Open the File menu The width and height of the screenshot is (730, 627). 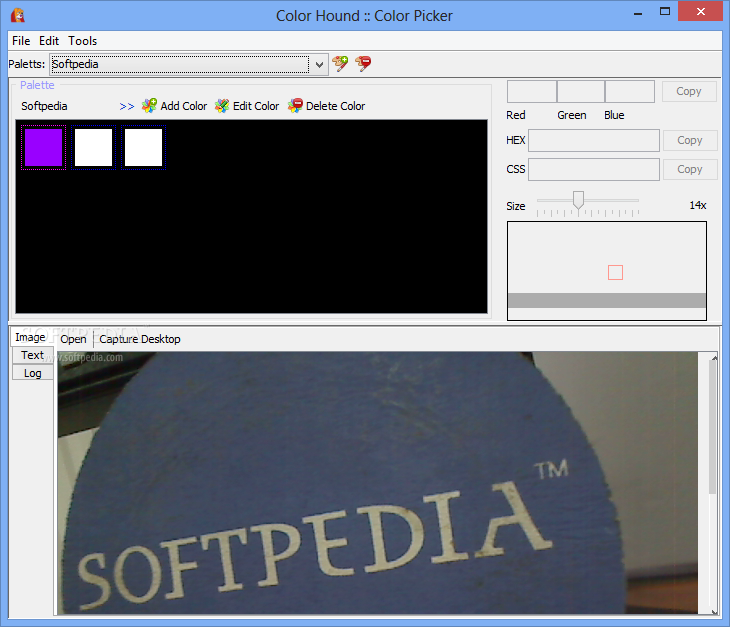(21, 41)
